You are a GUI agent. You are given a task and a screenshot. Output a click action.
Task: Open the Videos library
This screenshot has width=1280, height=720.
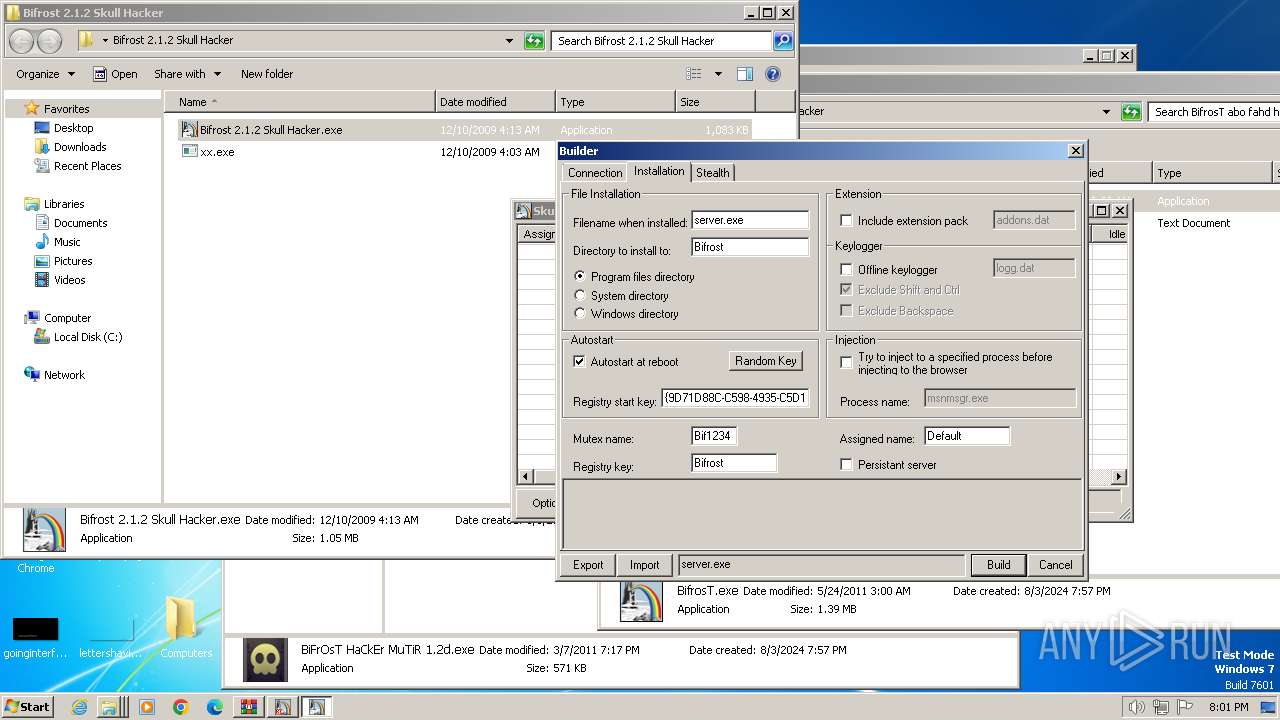pyautogui.click(x=69, y=280)
